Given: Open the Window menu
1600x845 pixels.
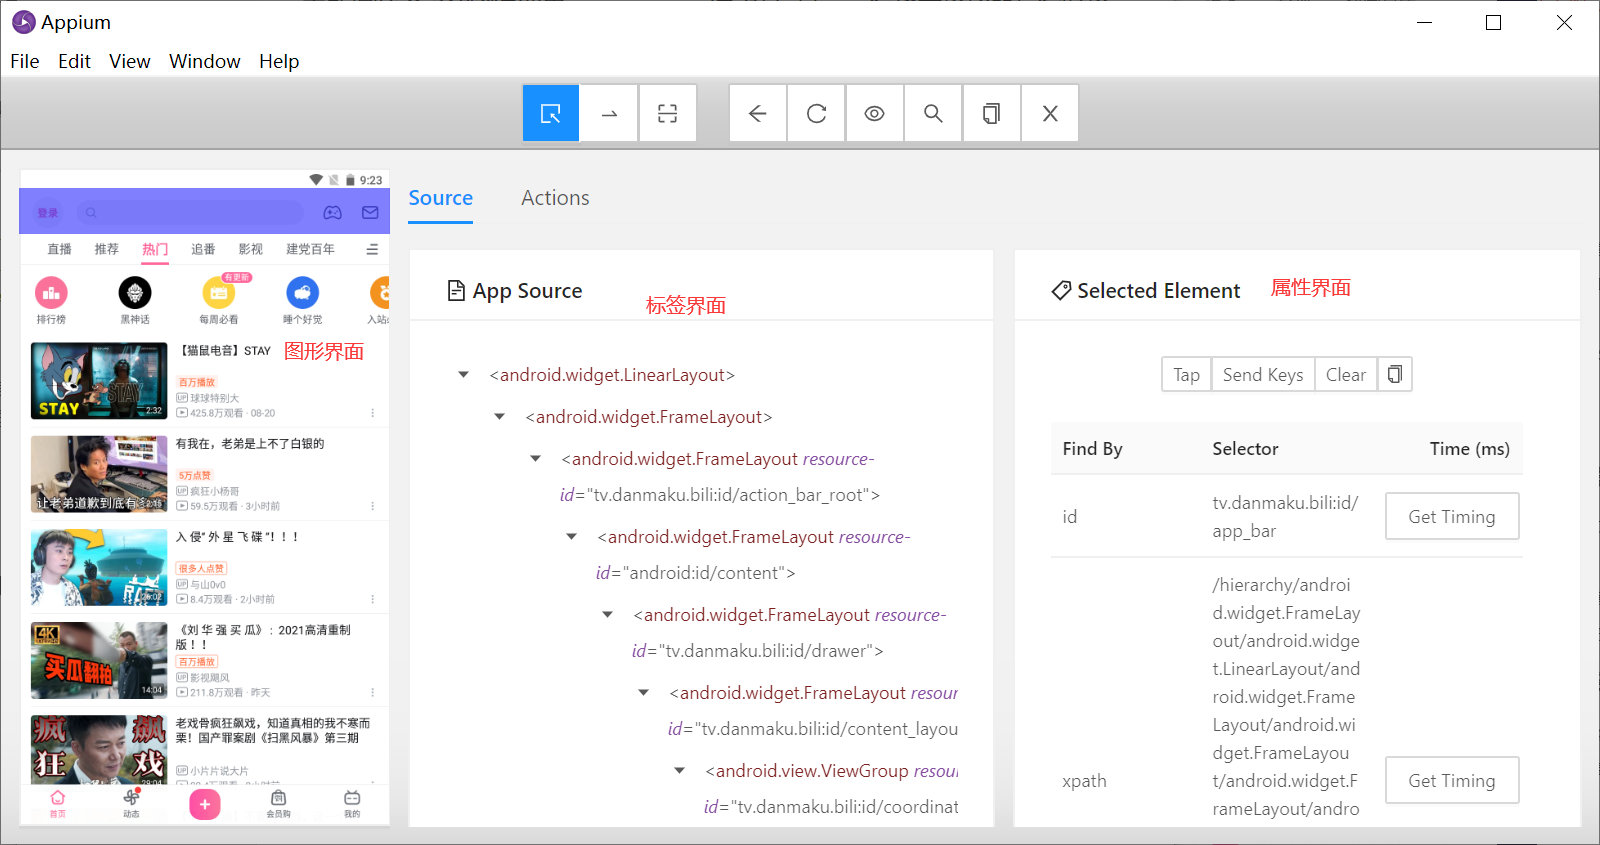Looking at the screenshot, I should click(205, 61).
